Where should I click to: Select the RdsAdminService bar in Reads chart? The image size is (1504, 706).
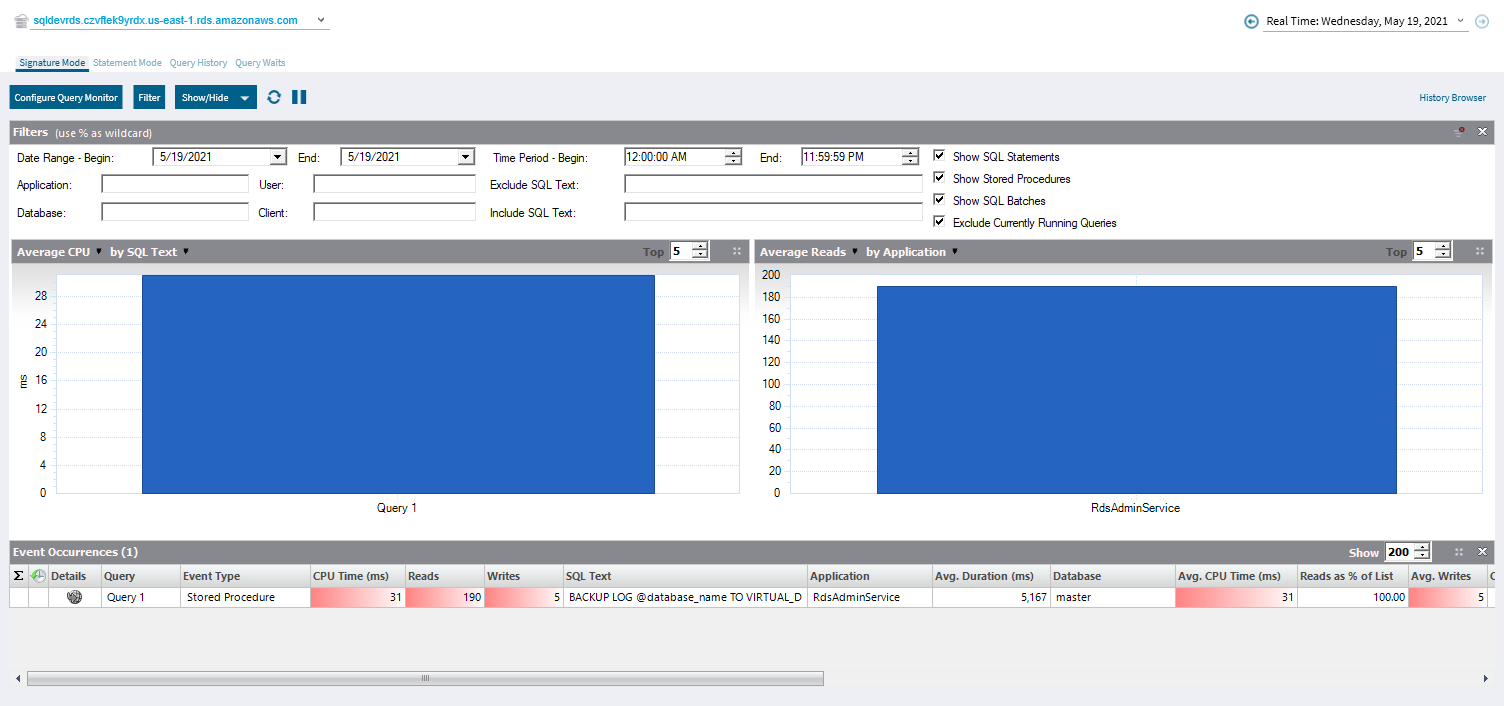pyautogui.click(x=1136, y=390)
